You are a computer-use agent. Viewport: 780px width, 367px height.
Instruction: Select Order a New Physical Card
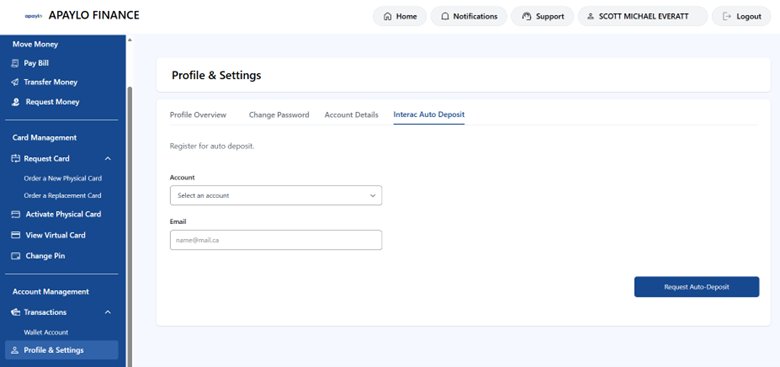(63, 178)
